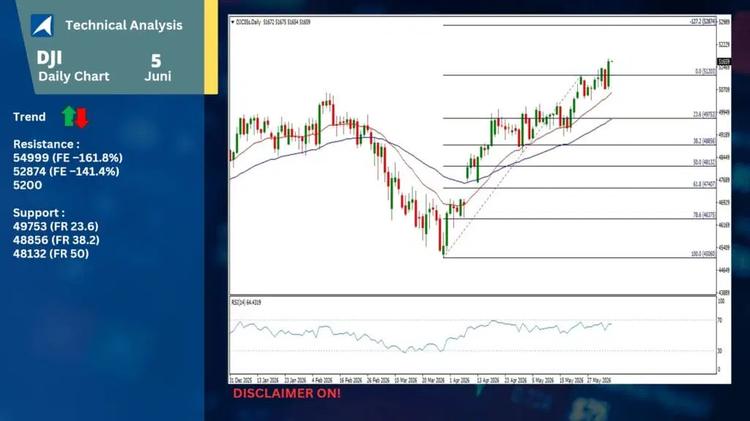Click the Support heading
The height and width of the screenshot is (421, 750).
coord(39,213)
